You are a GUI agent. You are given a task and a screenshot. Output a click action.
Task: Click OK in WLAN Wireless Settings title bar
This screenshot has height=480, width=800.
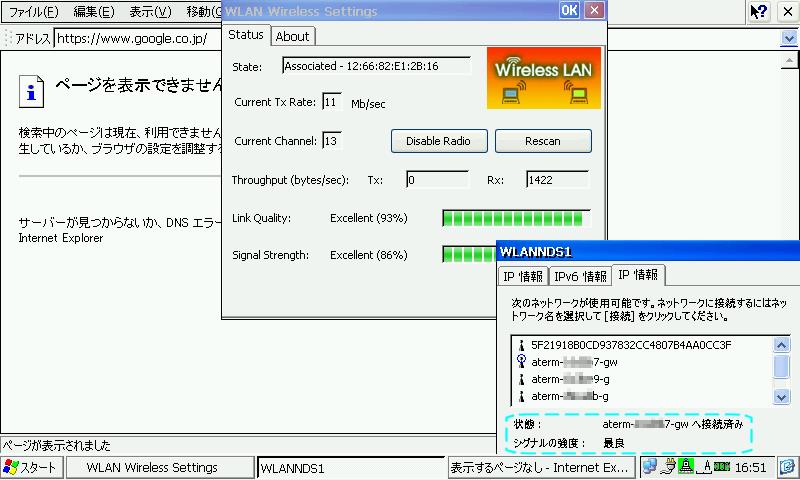569,10
